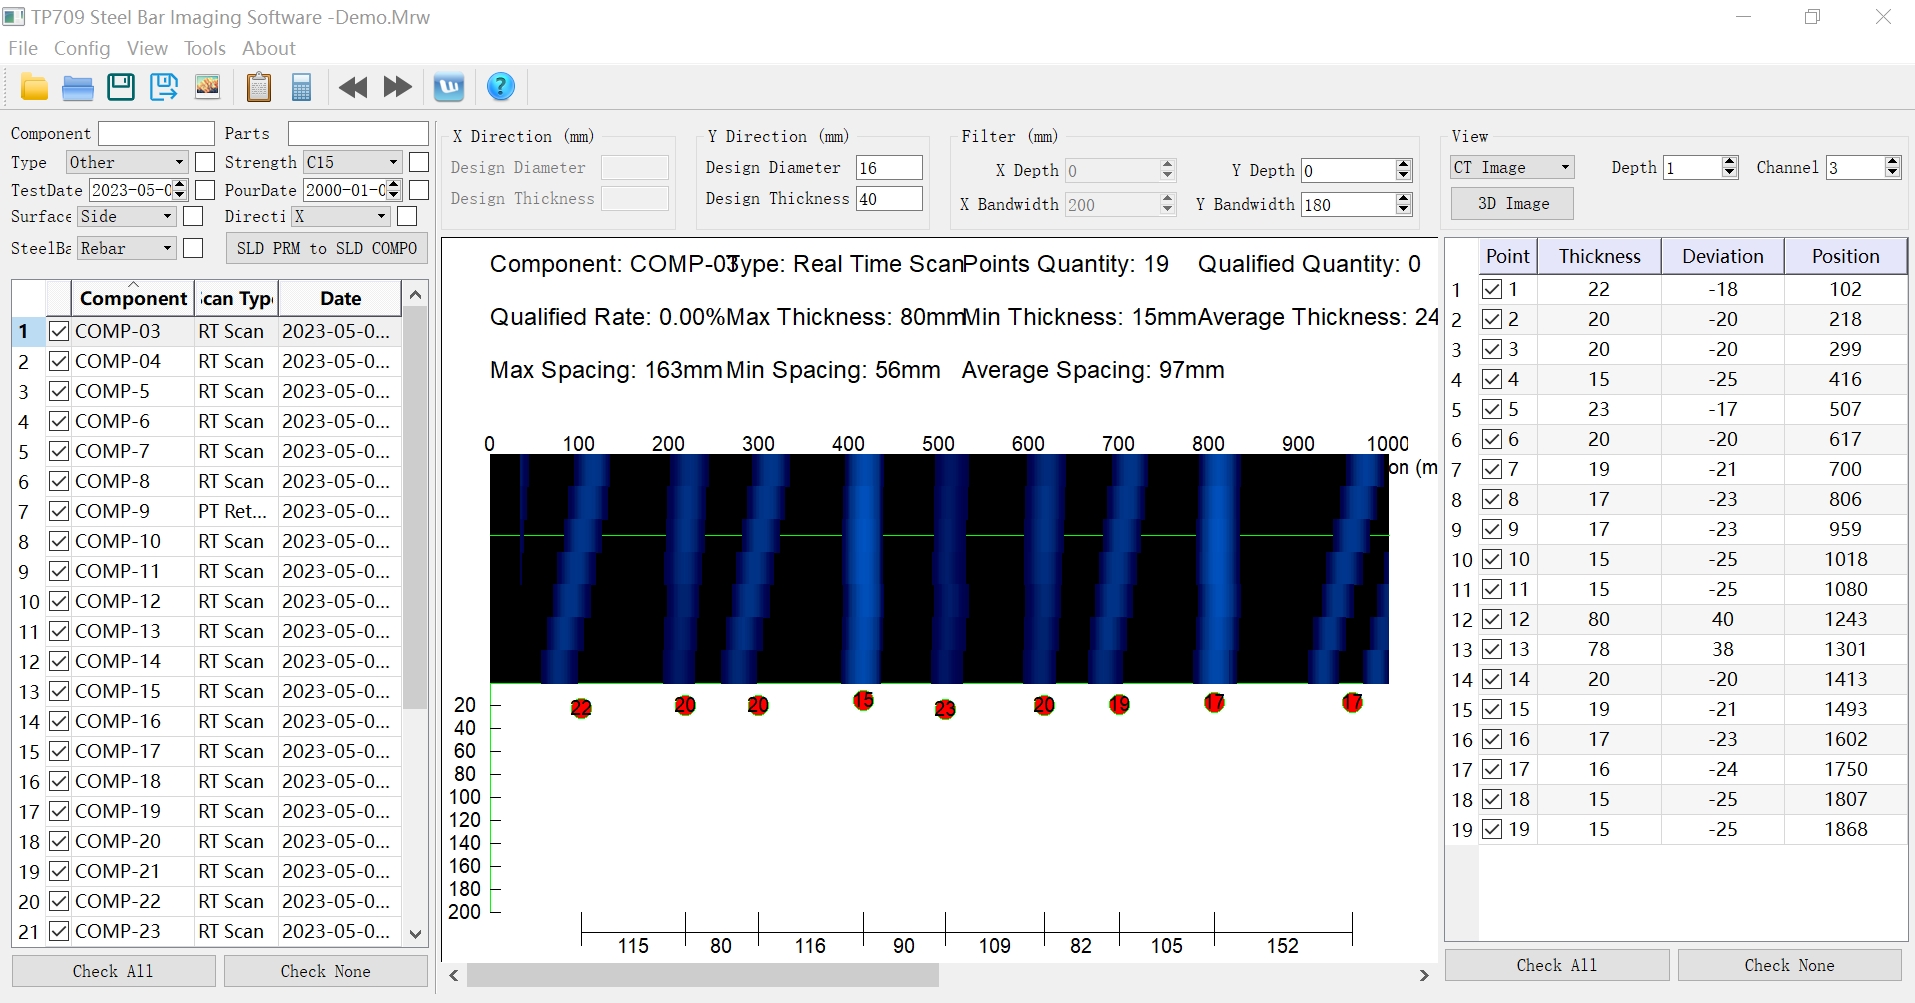Open the About menu
1915x1003 pixels.
click(x=269, y=49)
